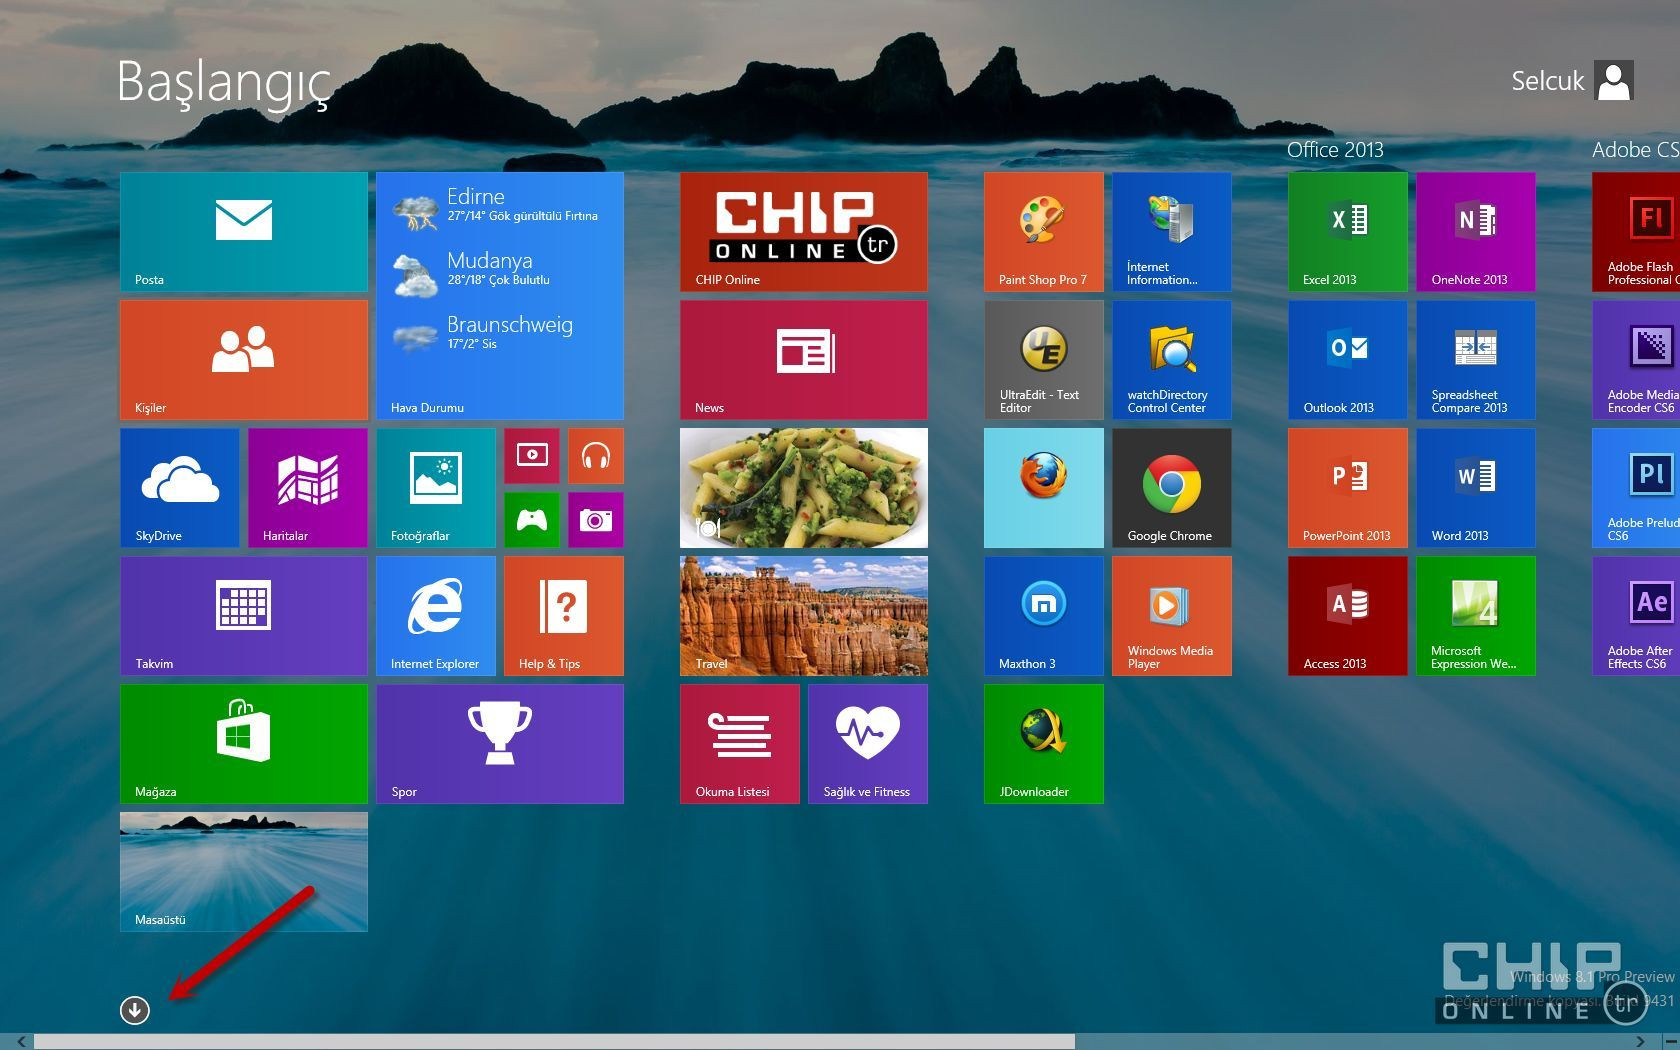Open Microsoft Expression Web 4 tile
This screenshot has width=1680, height=1050.
(x=1476, y=616)
